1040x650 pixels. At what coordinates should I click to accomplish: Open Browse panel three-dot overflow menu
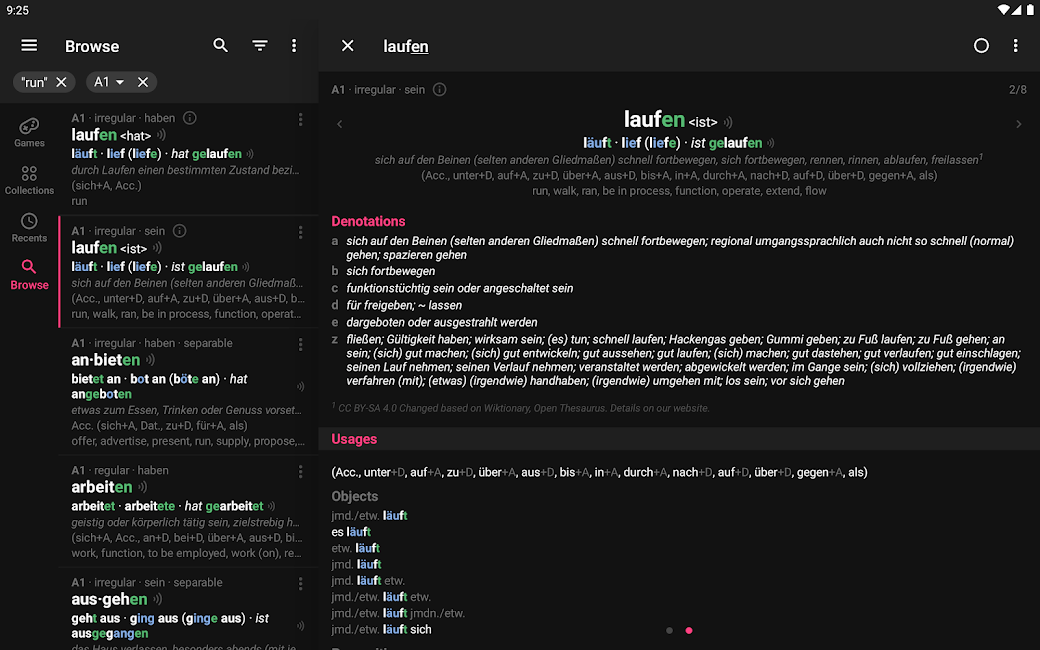pos(294,46)
